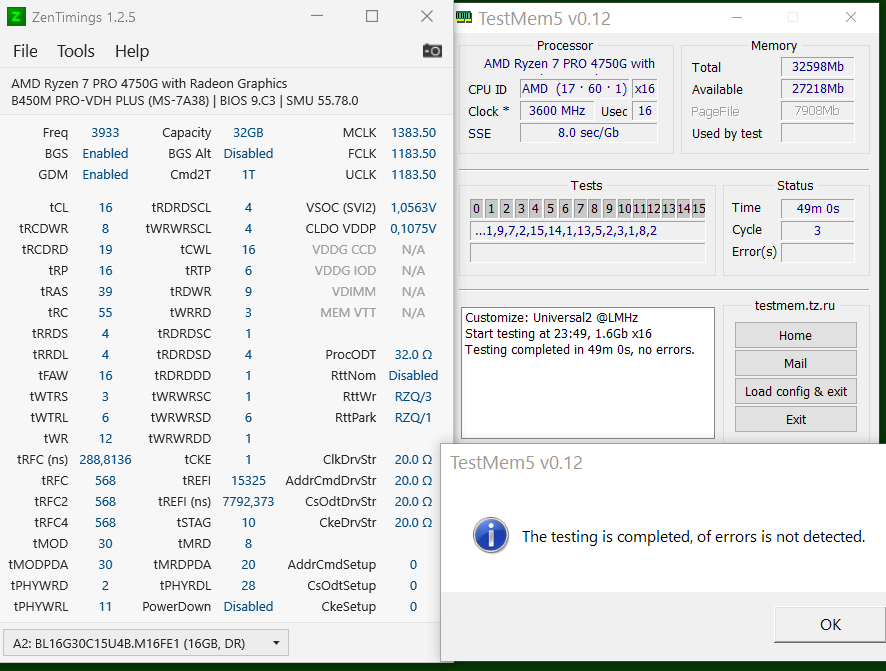Click the tREFI (ns) value 7792,373
This screenshot has width=886, height=671.
(x=248, y=502)
